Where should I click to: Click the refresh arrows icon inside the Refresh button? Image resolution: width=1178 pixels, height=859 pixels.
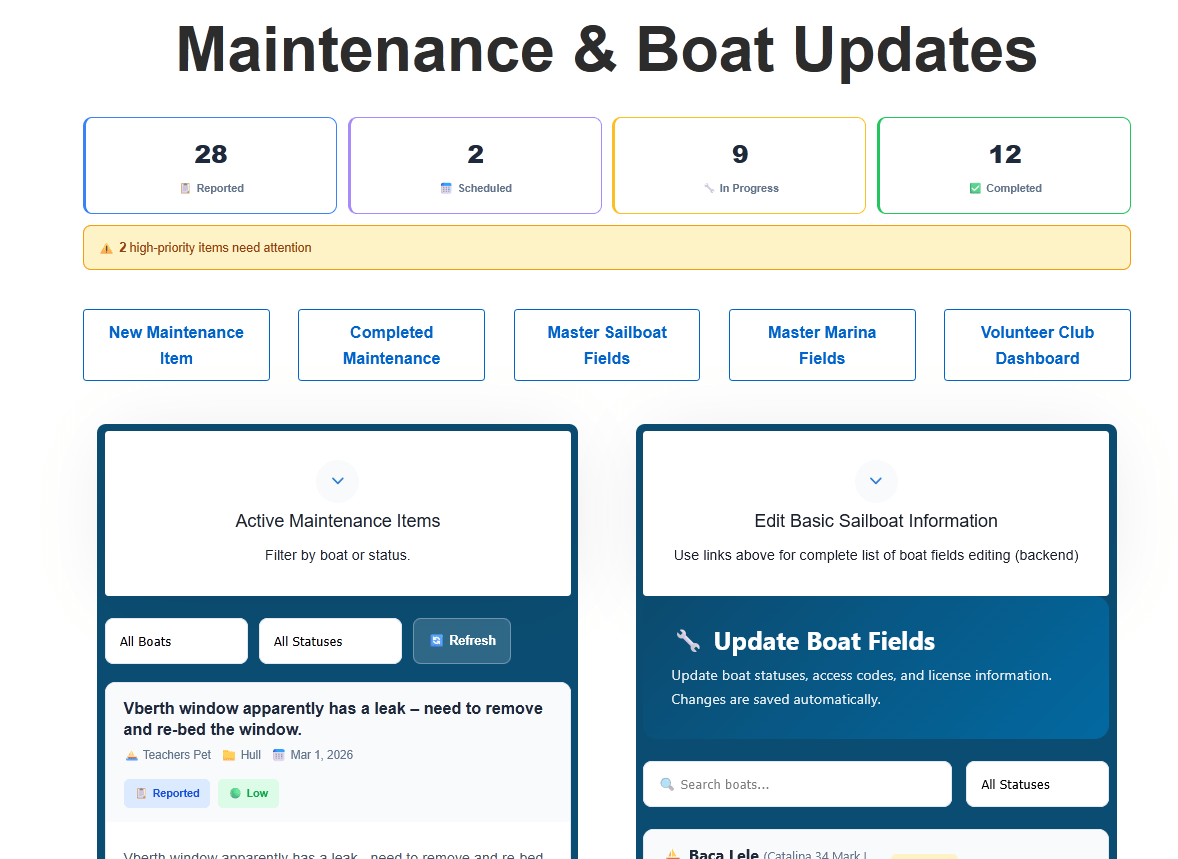(435, 640)
